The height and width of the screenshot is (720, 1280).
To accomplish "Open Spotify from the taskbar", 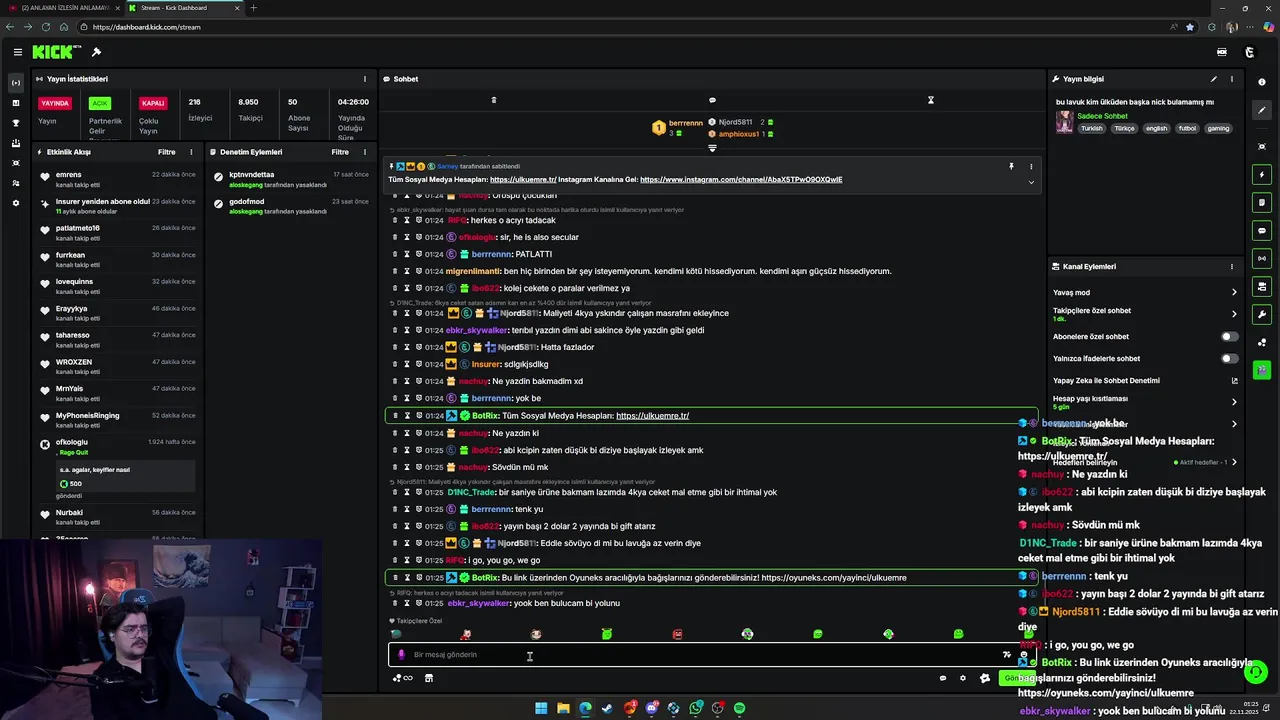I will coord(739,708).
